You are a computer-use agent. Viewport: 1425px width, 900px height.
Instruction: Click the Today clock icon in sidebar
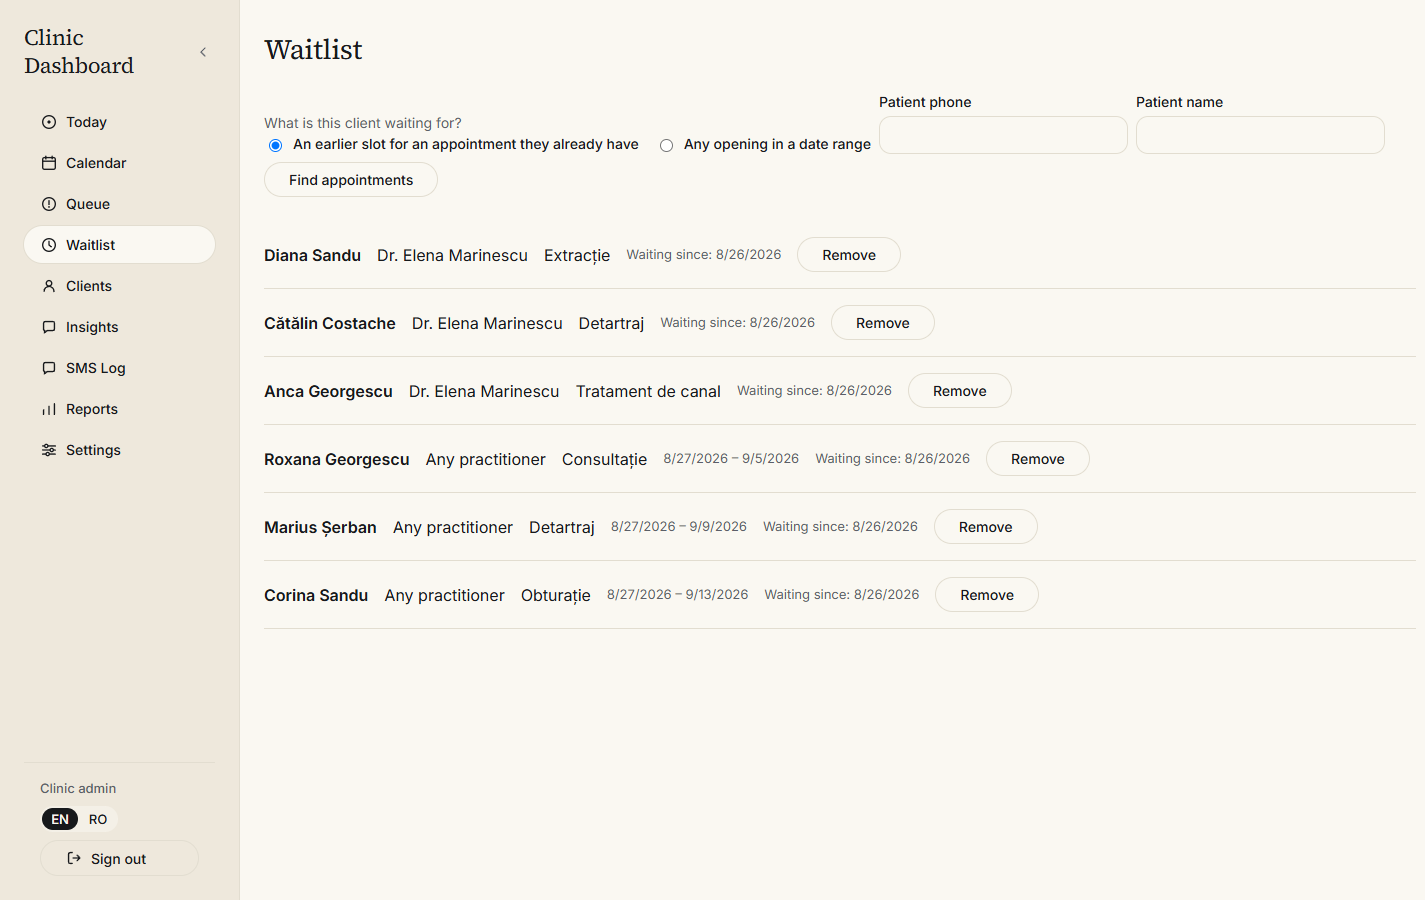point(49,122)
